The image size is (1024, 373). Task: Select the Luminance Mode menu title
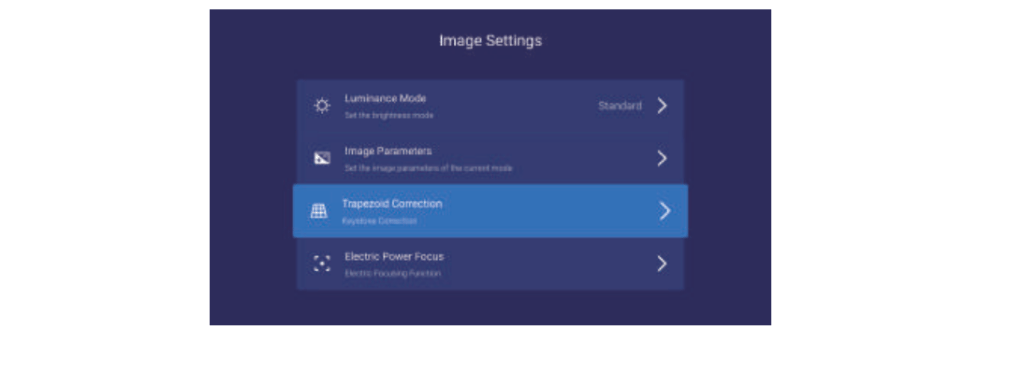click(x=385, y=99)
